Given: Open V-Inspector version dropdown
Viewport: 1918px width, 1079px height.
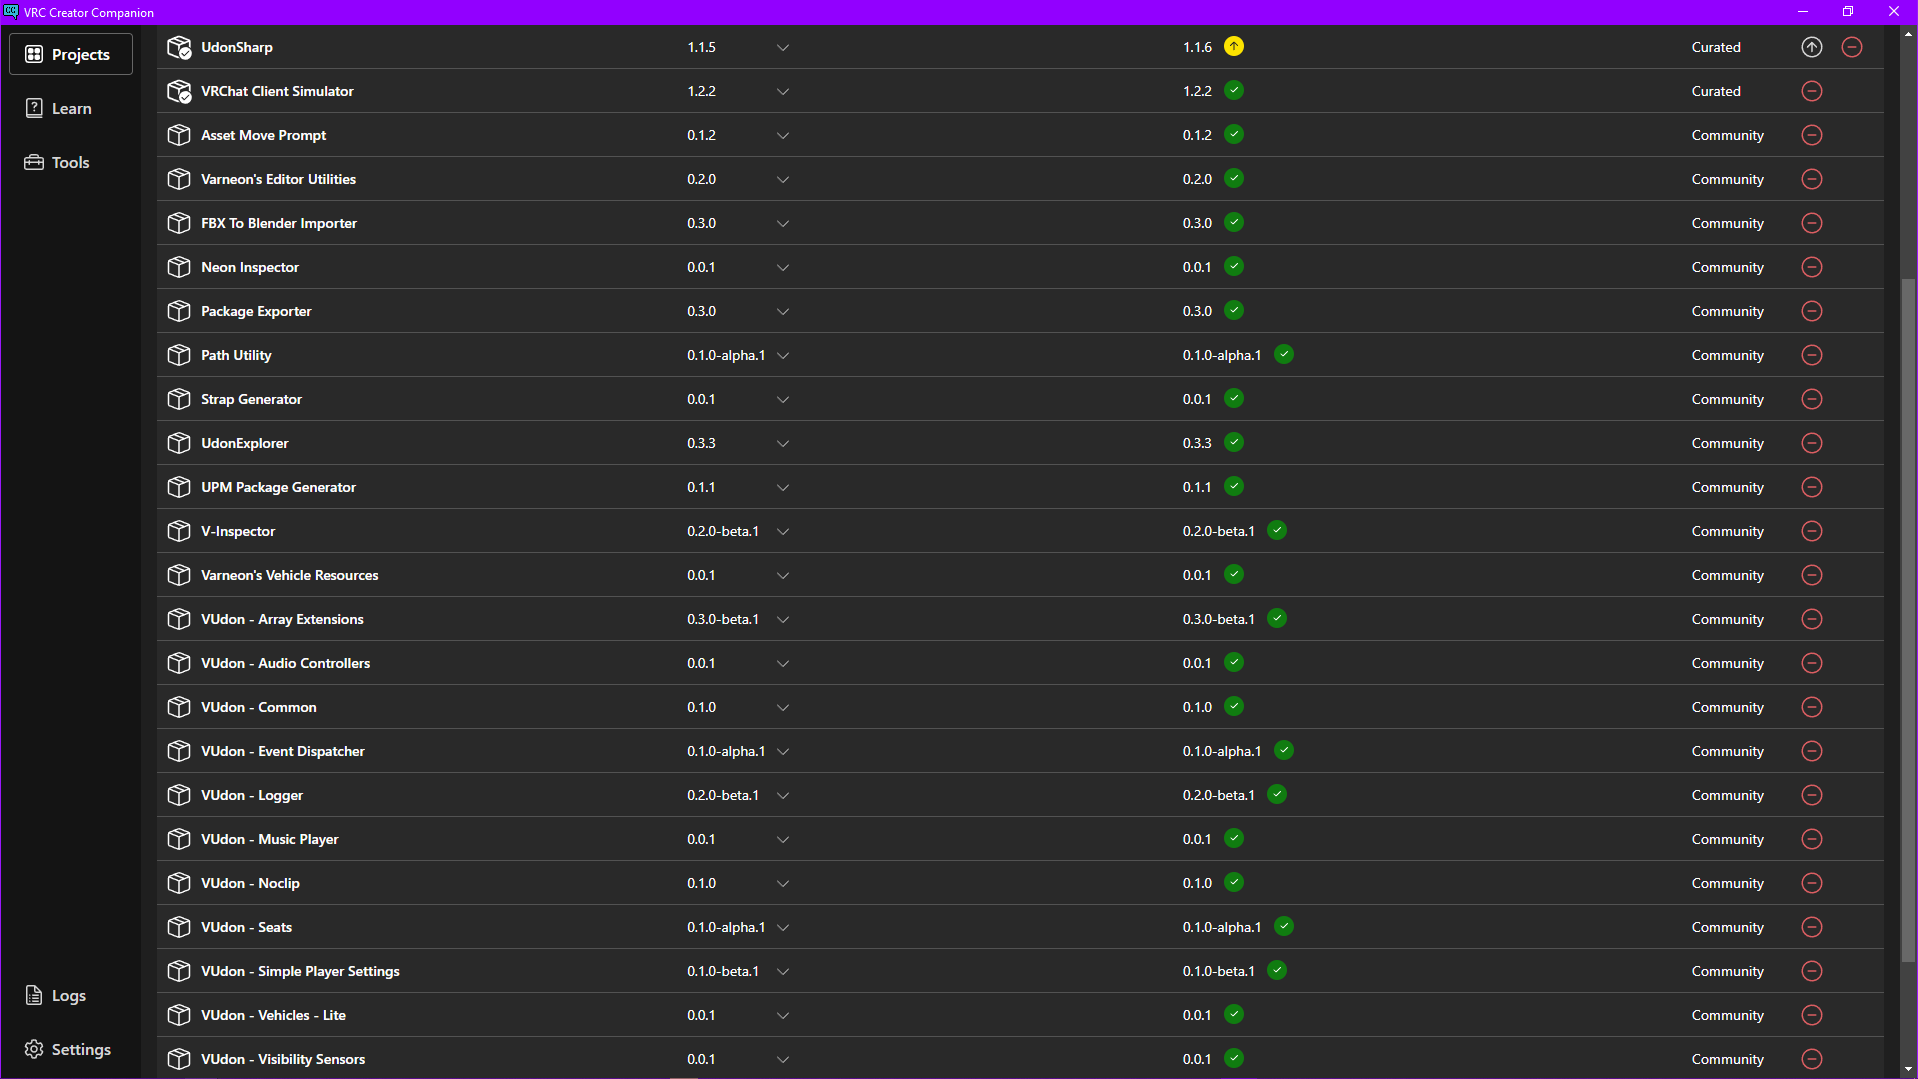Looking at the screenshot, I should [783, 531].
